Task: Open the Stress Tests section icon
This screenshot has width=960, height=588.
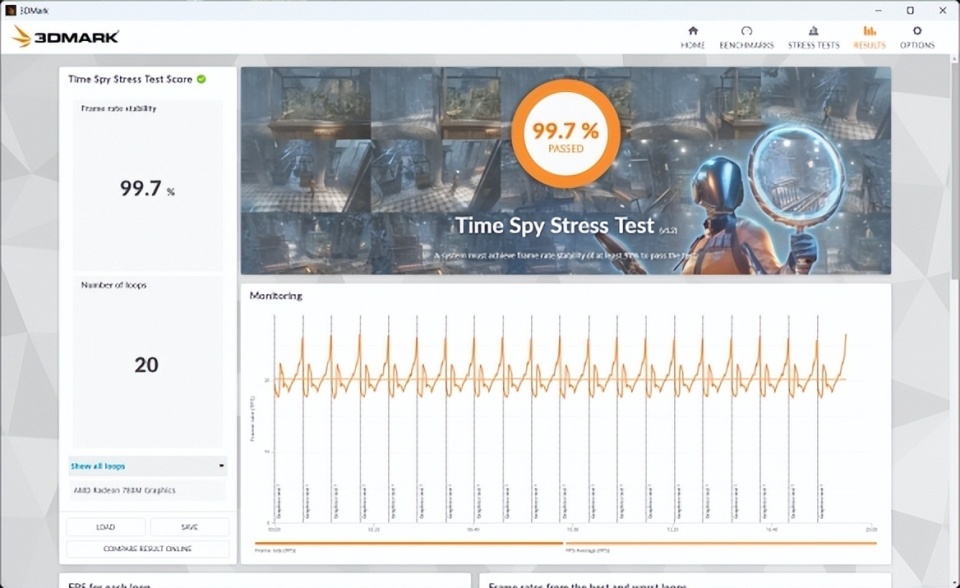Action: coord(813,32)
